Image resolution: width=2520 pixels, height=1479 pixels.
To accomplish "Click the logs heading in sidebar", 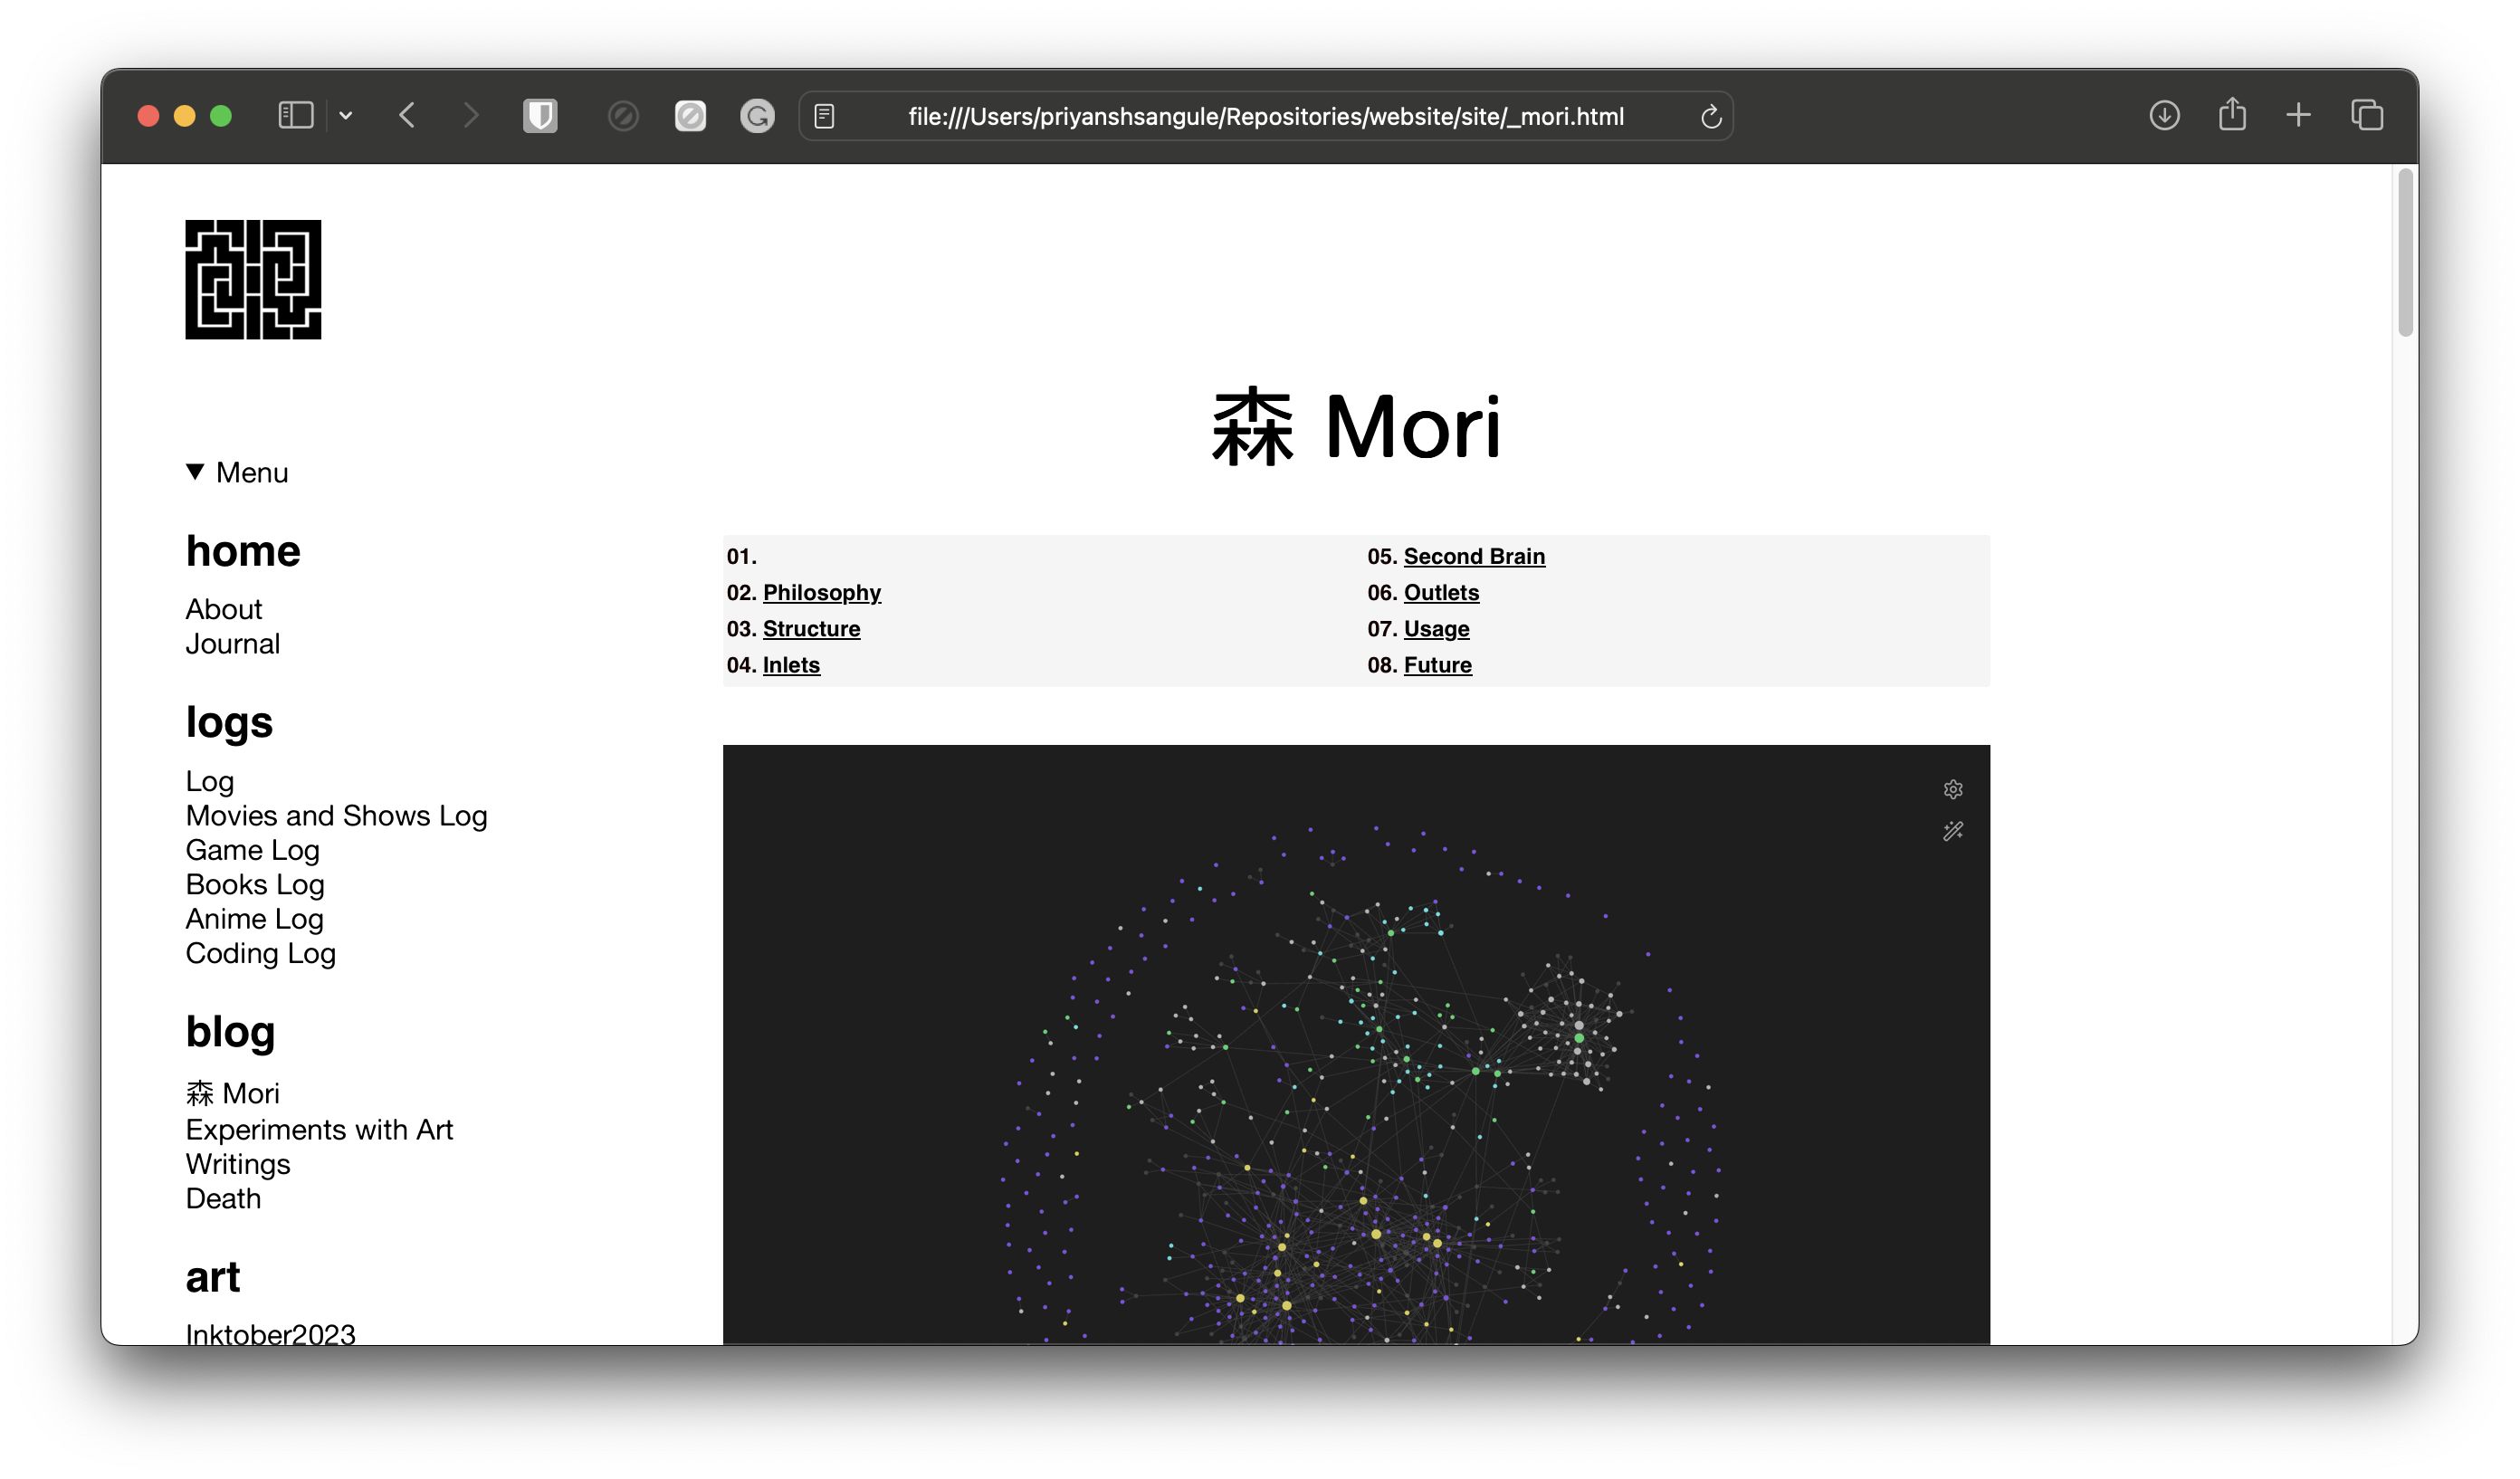I will tap(229, 722).
